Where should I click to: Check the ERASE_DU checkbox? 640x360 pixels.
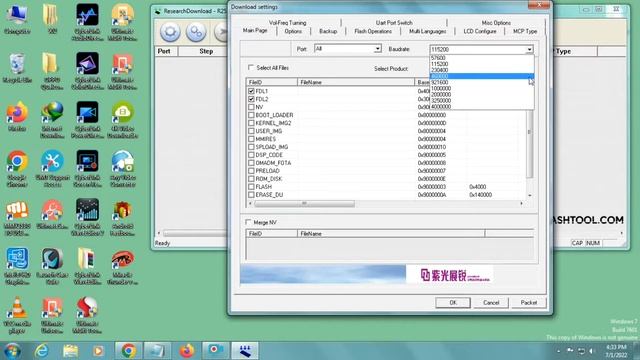tap(251, 195)
